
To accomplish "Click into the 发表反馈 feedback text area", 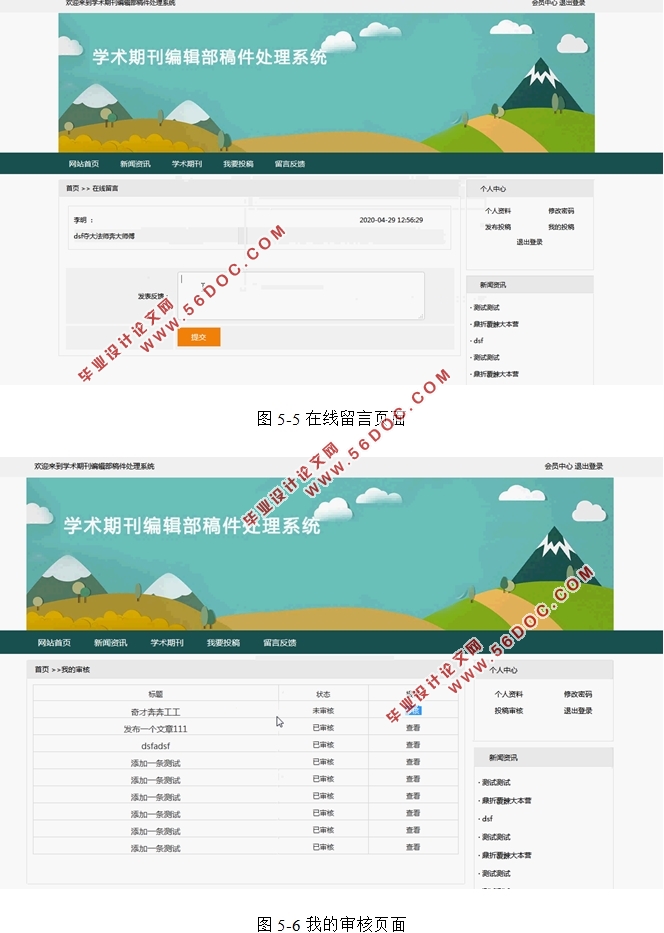I will (301, 296).
